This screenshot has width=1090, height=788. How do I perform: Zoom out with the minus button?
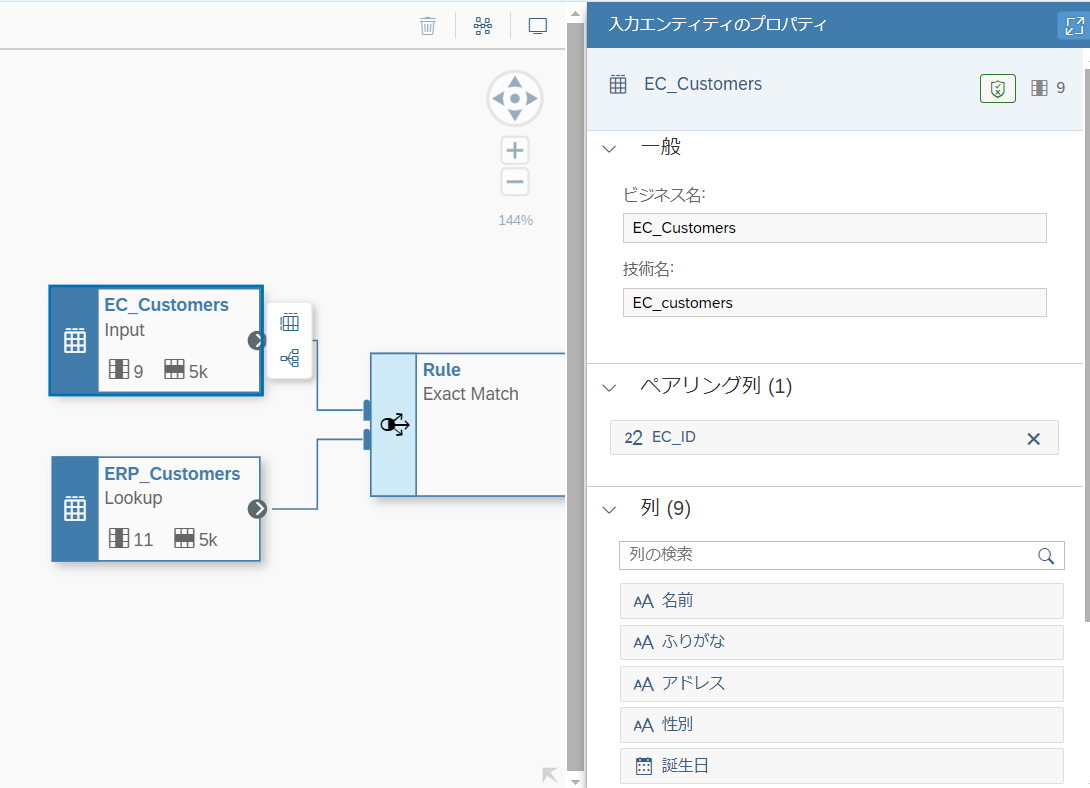pos(514,182)
